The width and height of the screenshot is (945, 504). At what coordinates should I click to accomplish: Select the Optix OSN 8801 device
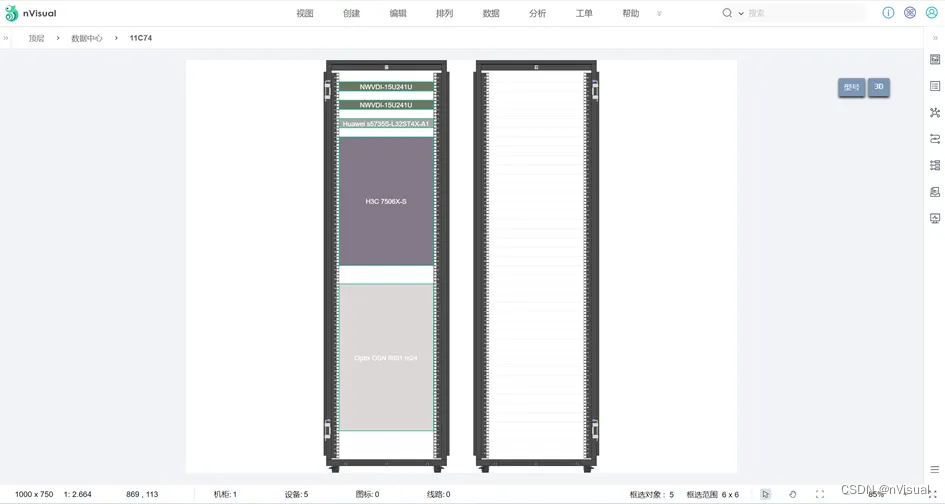click(x=386, y=358)
